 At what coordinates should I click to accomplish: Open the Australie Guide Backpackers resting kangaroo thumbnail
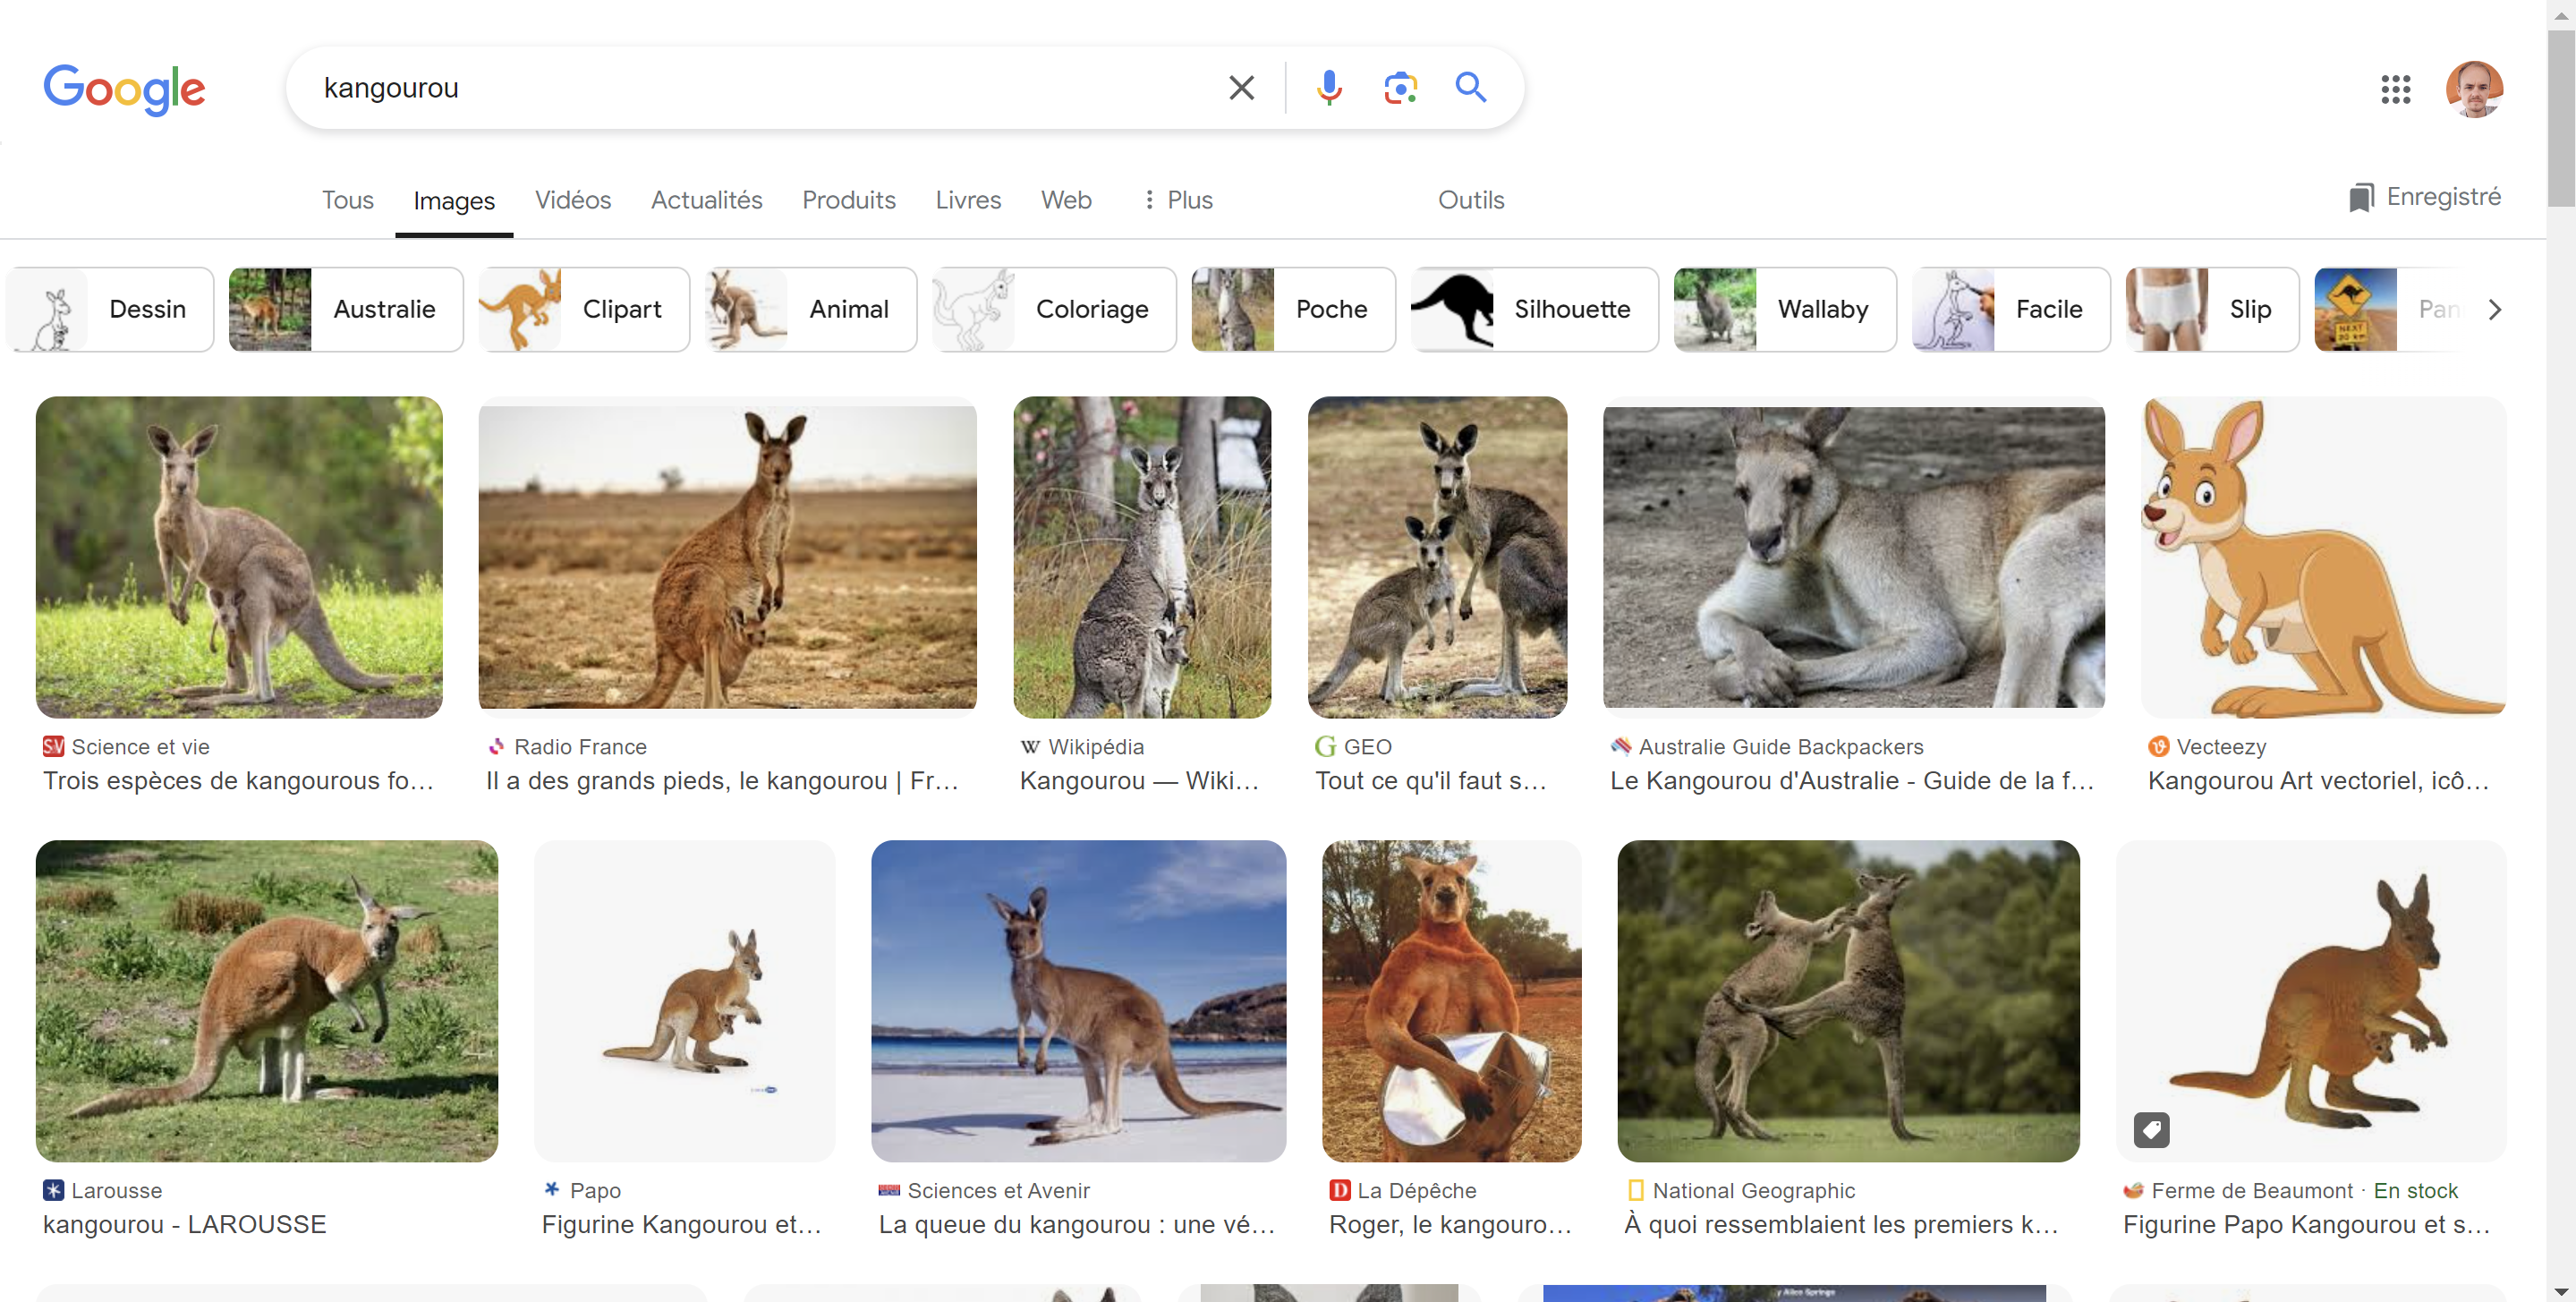[1853, 556]
